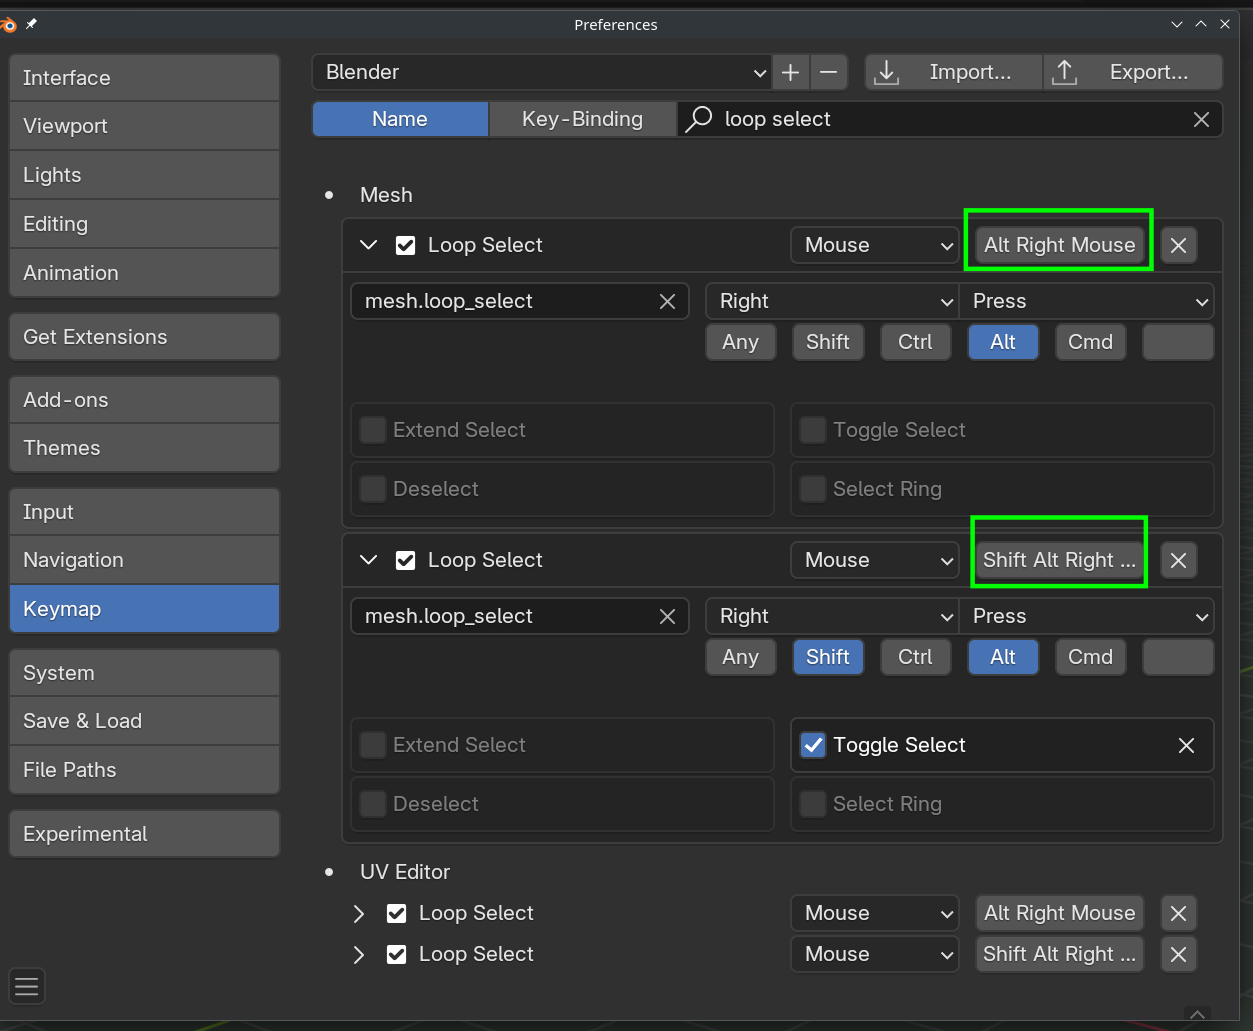Open the Blender keymap preset dropdown
1253x1031 pixels.
coord(541,72)
